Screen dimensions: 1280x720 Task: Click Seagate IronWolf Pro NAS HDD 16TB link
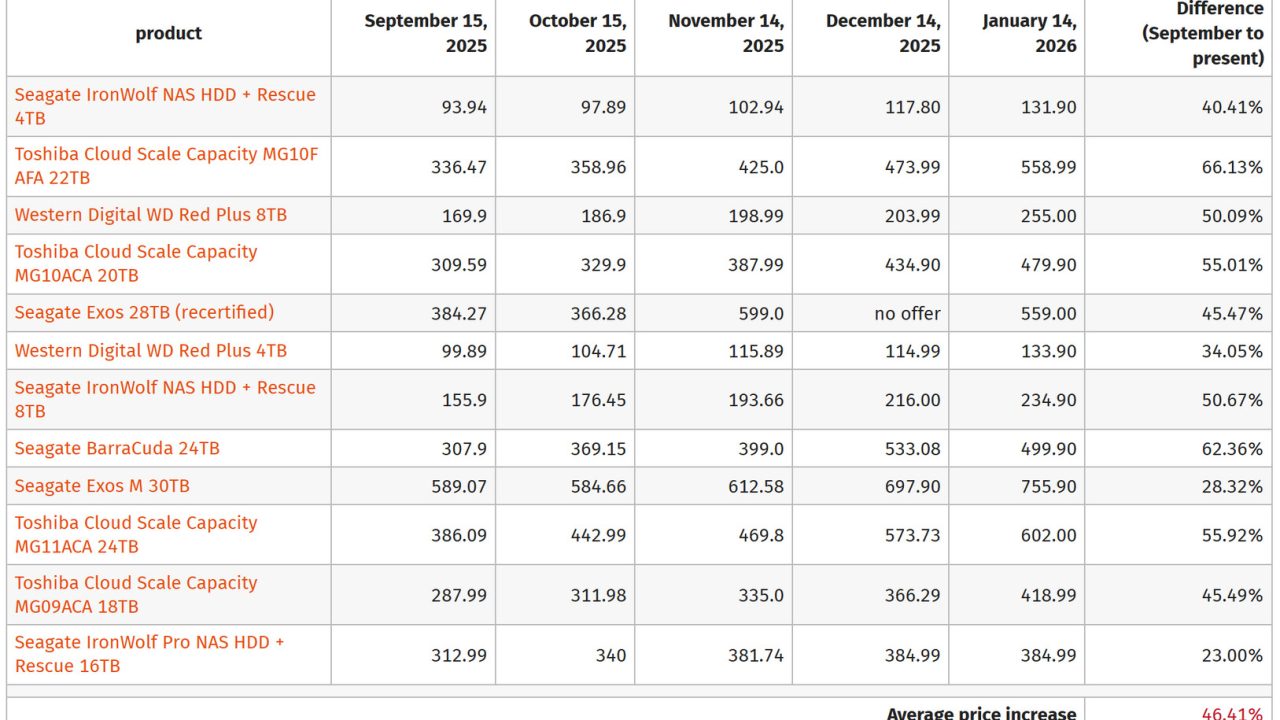(149, 642)
